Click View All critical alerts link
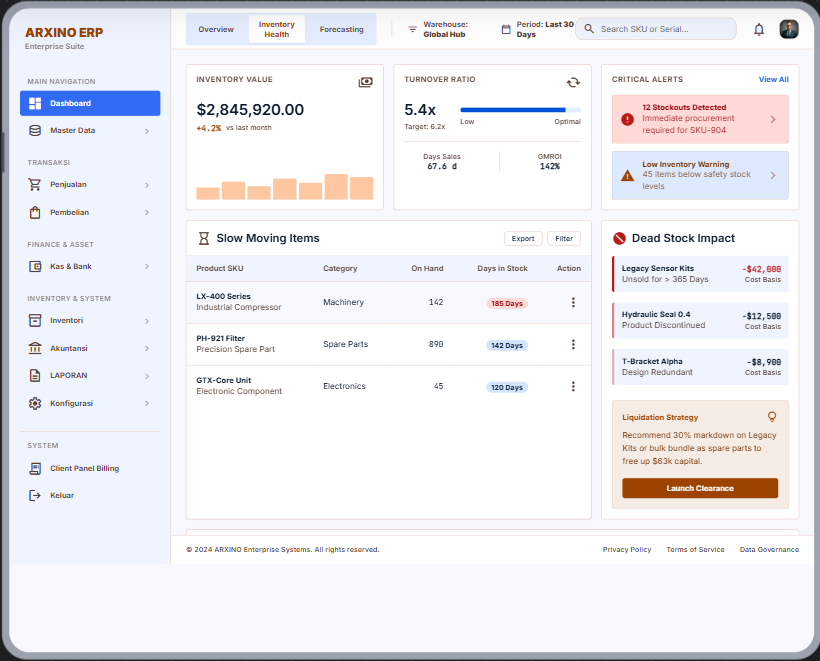820x661 pixels. coord(773,79)
